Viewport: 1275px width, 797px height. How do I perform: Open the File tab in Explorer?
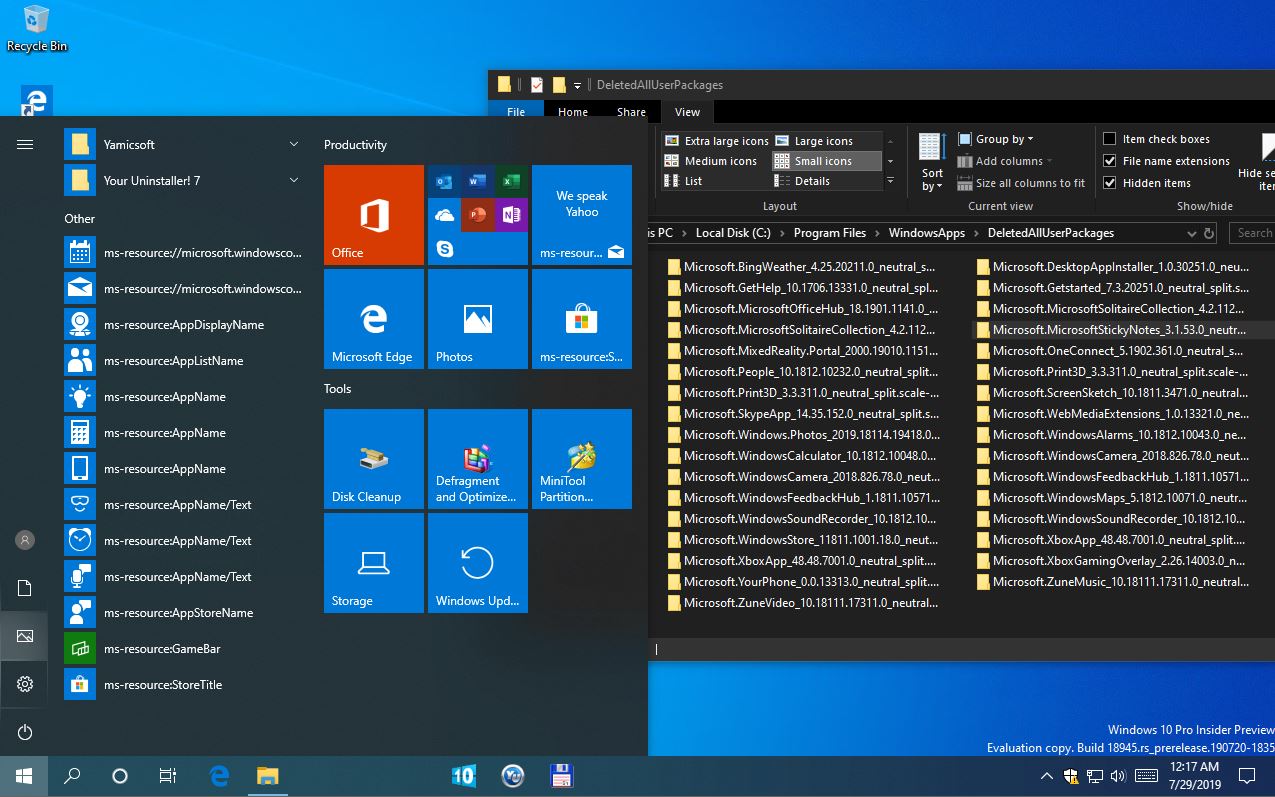click(x=516, y=112)
